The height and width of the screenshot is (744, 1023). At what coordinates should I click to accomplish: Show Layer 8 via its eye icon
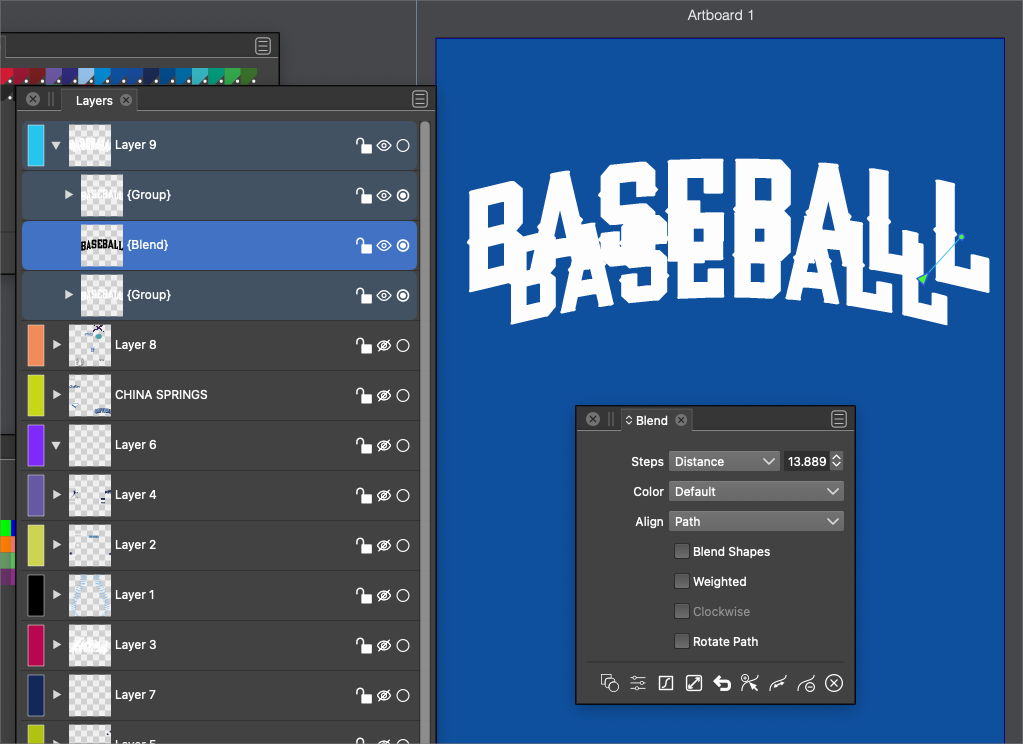(x=383, y=345)
